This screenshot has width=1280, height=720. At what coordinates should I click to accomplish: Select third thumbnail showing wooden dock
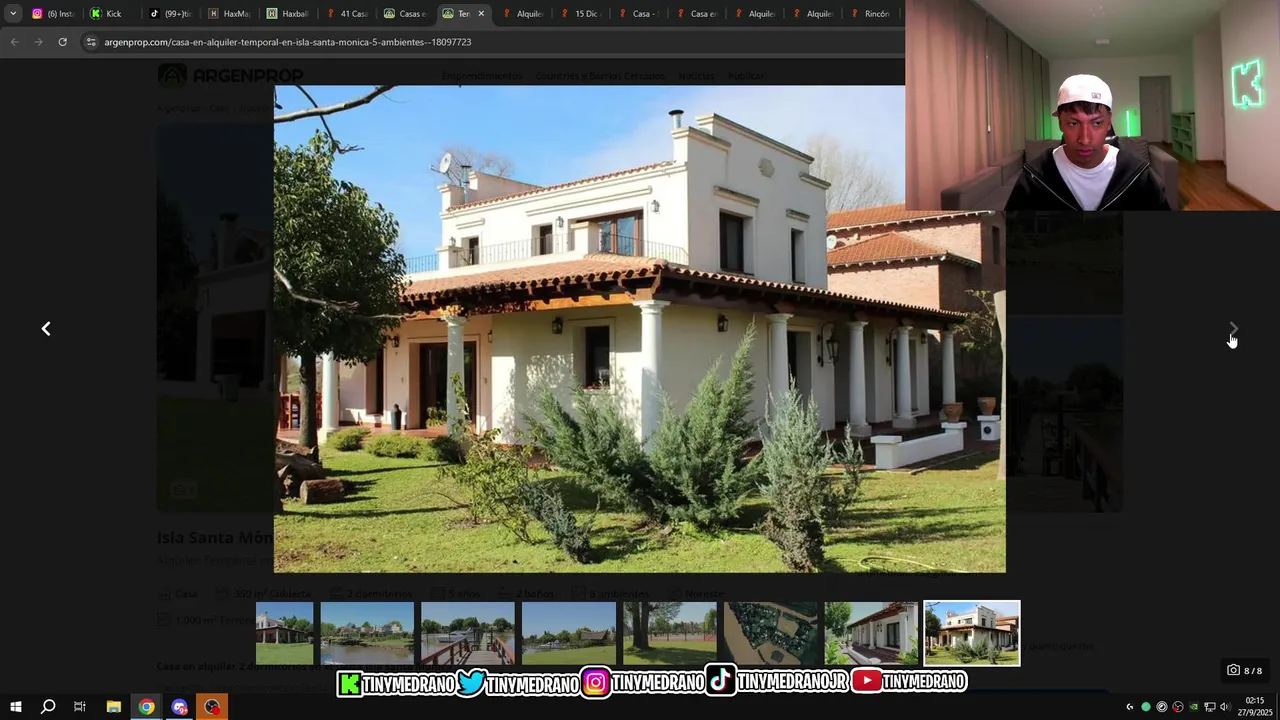click(468, 633)
